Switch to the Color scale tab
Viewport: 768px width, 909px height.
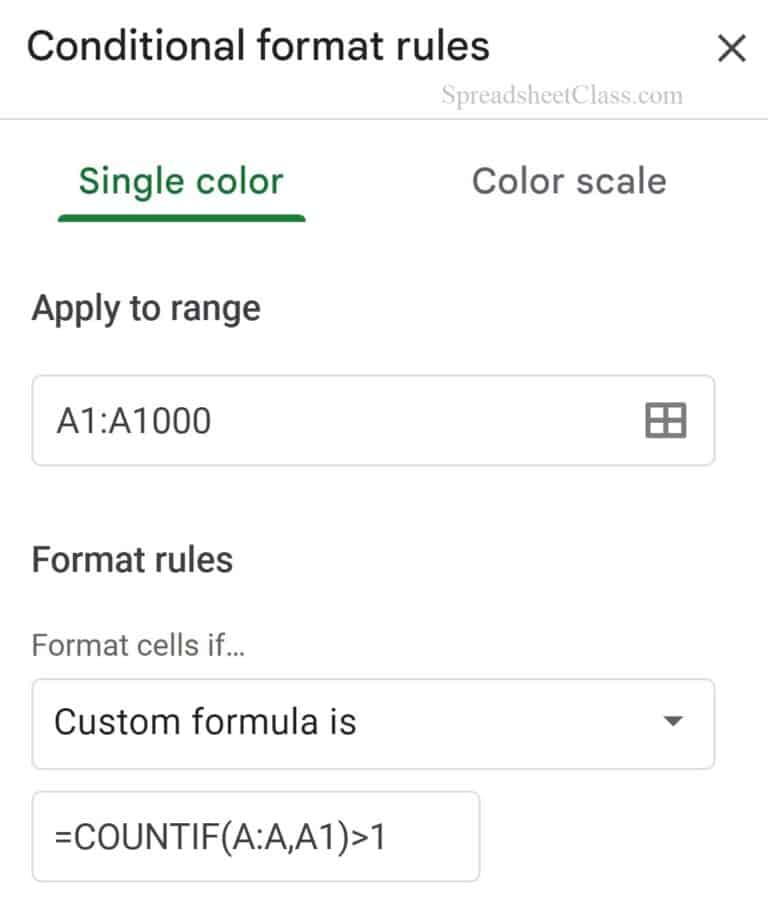[570, 182]
